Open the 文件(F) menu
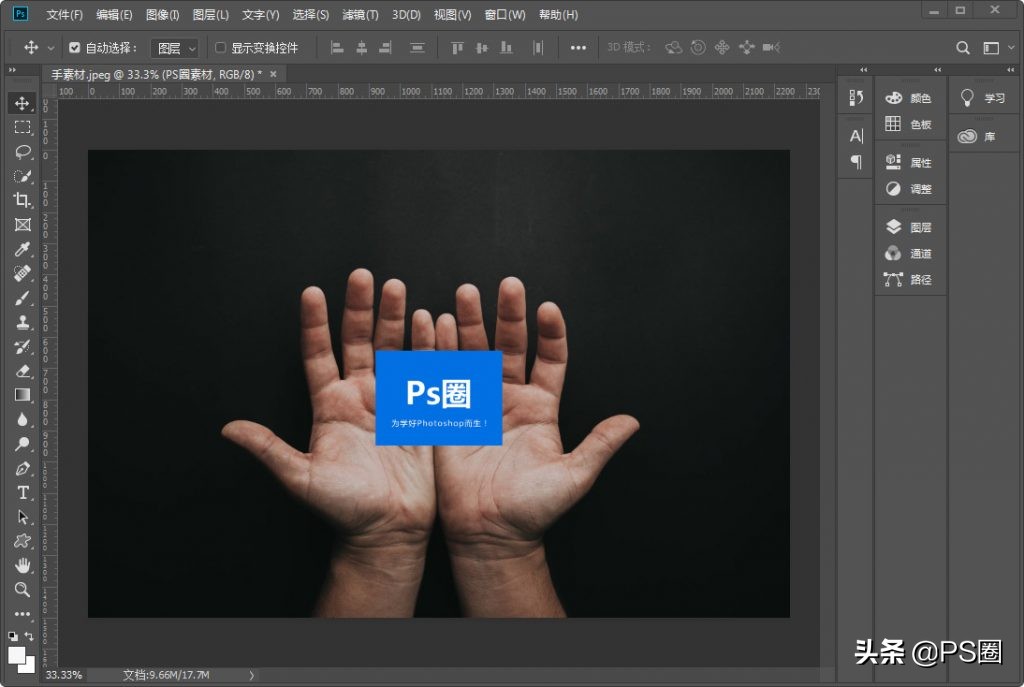 (x=65, y=14)
